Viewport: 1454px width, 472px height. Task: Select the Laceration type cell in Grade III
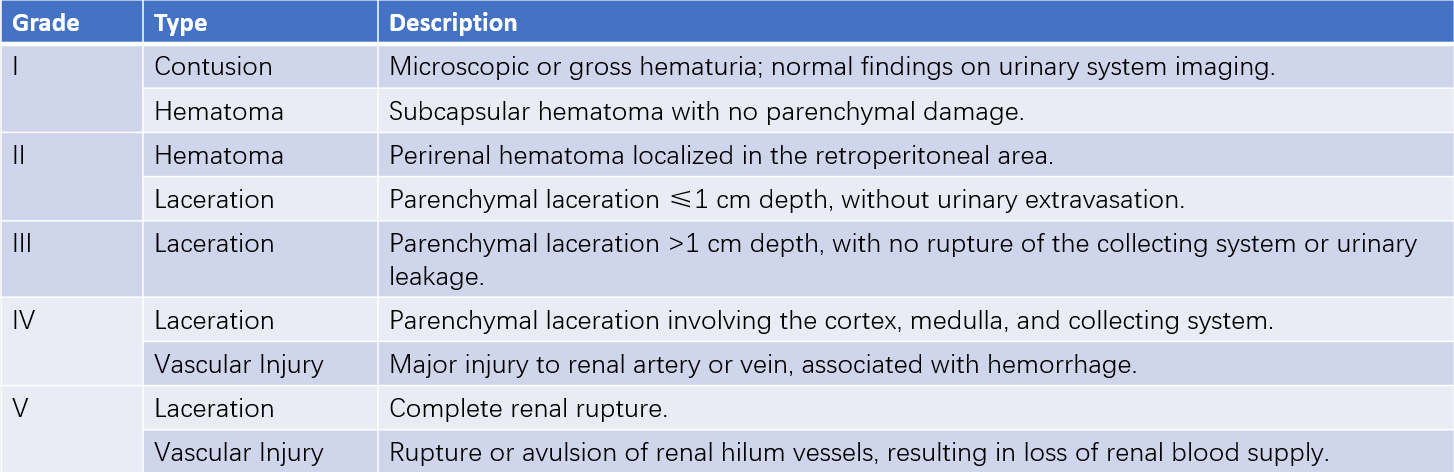click(x=214, y=245)
